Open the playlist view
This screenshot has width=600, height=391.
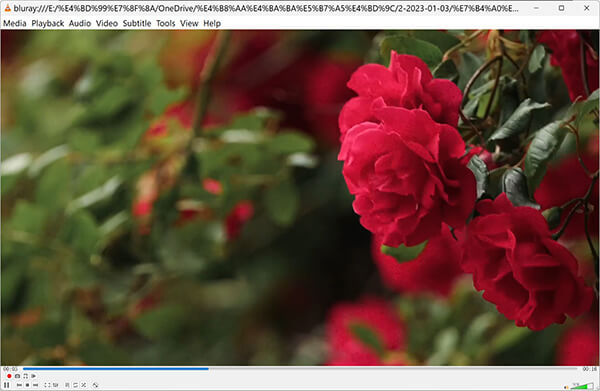coord(67,385)
